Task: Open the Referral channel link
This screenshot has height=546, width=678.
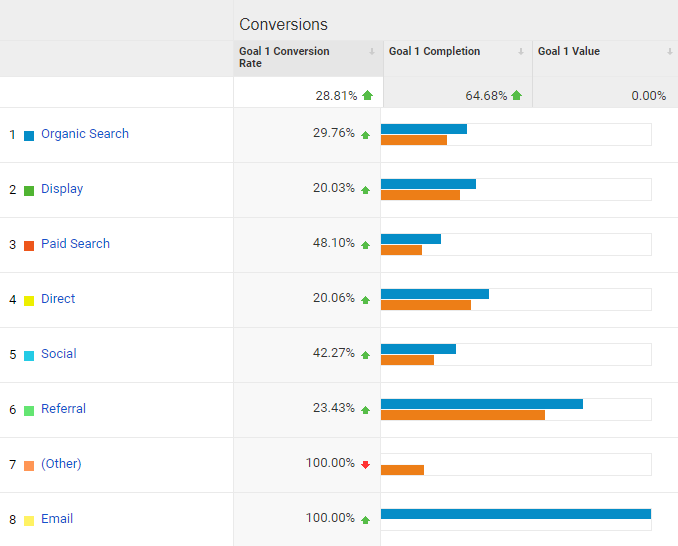Action: (x=63, y=409)
